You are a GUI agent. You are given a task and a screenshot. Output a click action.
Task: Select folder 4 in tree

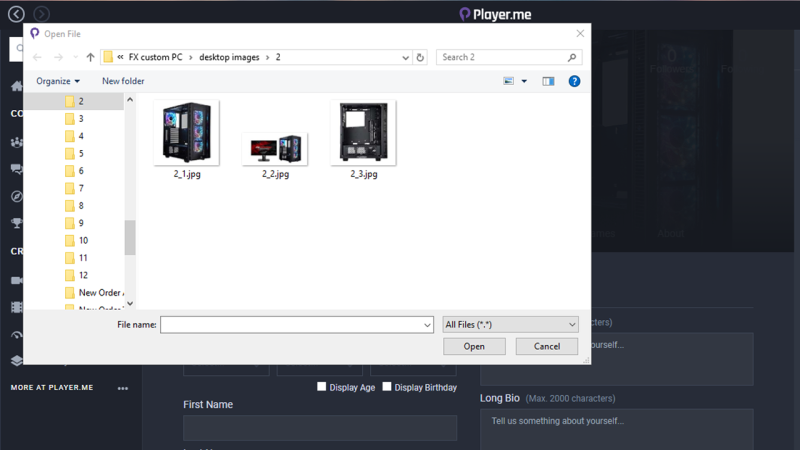pyautogui.click(x=74, y=136)
